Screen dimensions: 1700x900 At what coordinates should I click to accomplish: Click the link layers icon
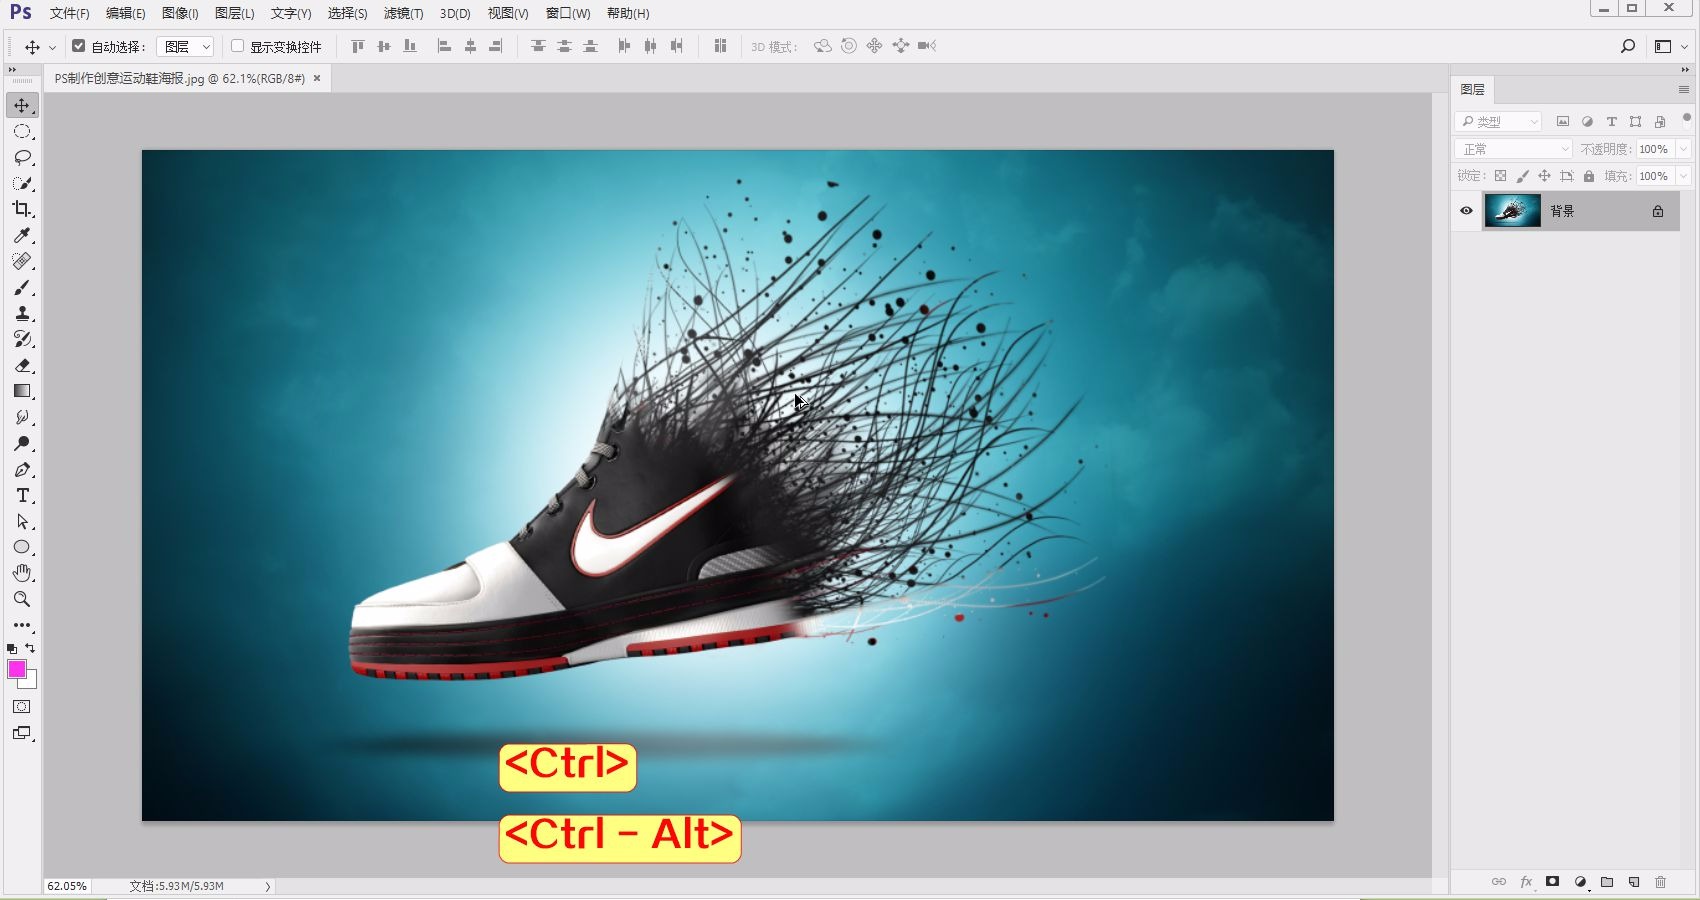click(1498, 882)
